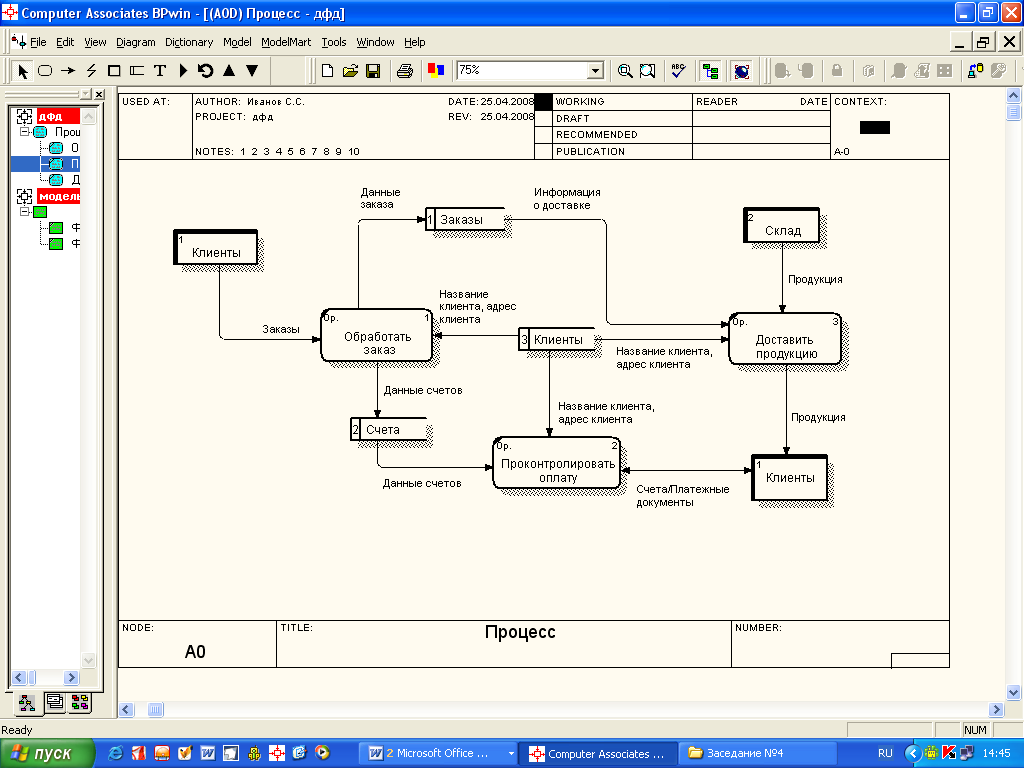The width and height of the screenshot is (1024, 768).
Task: Open the Model menu
Action: tap(237, 42)
